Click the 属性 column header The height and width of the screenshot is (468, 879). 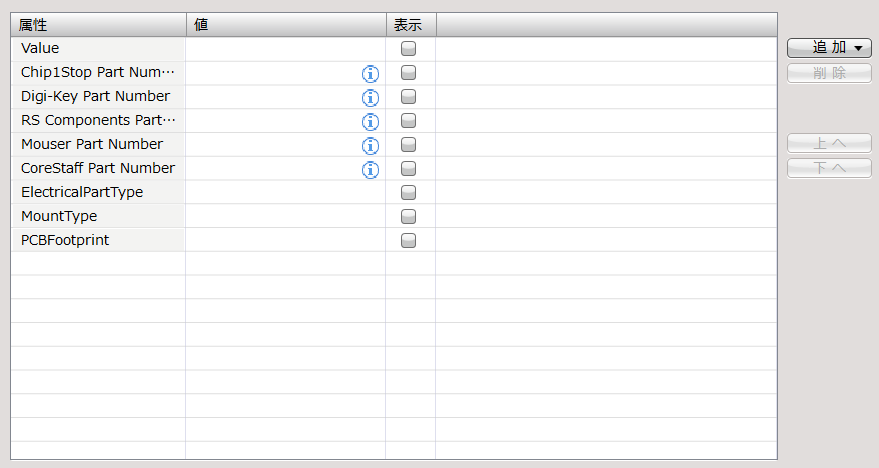[98, 24]
